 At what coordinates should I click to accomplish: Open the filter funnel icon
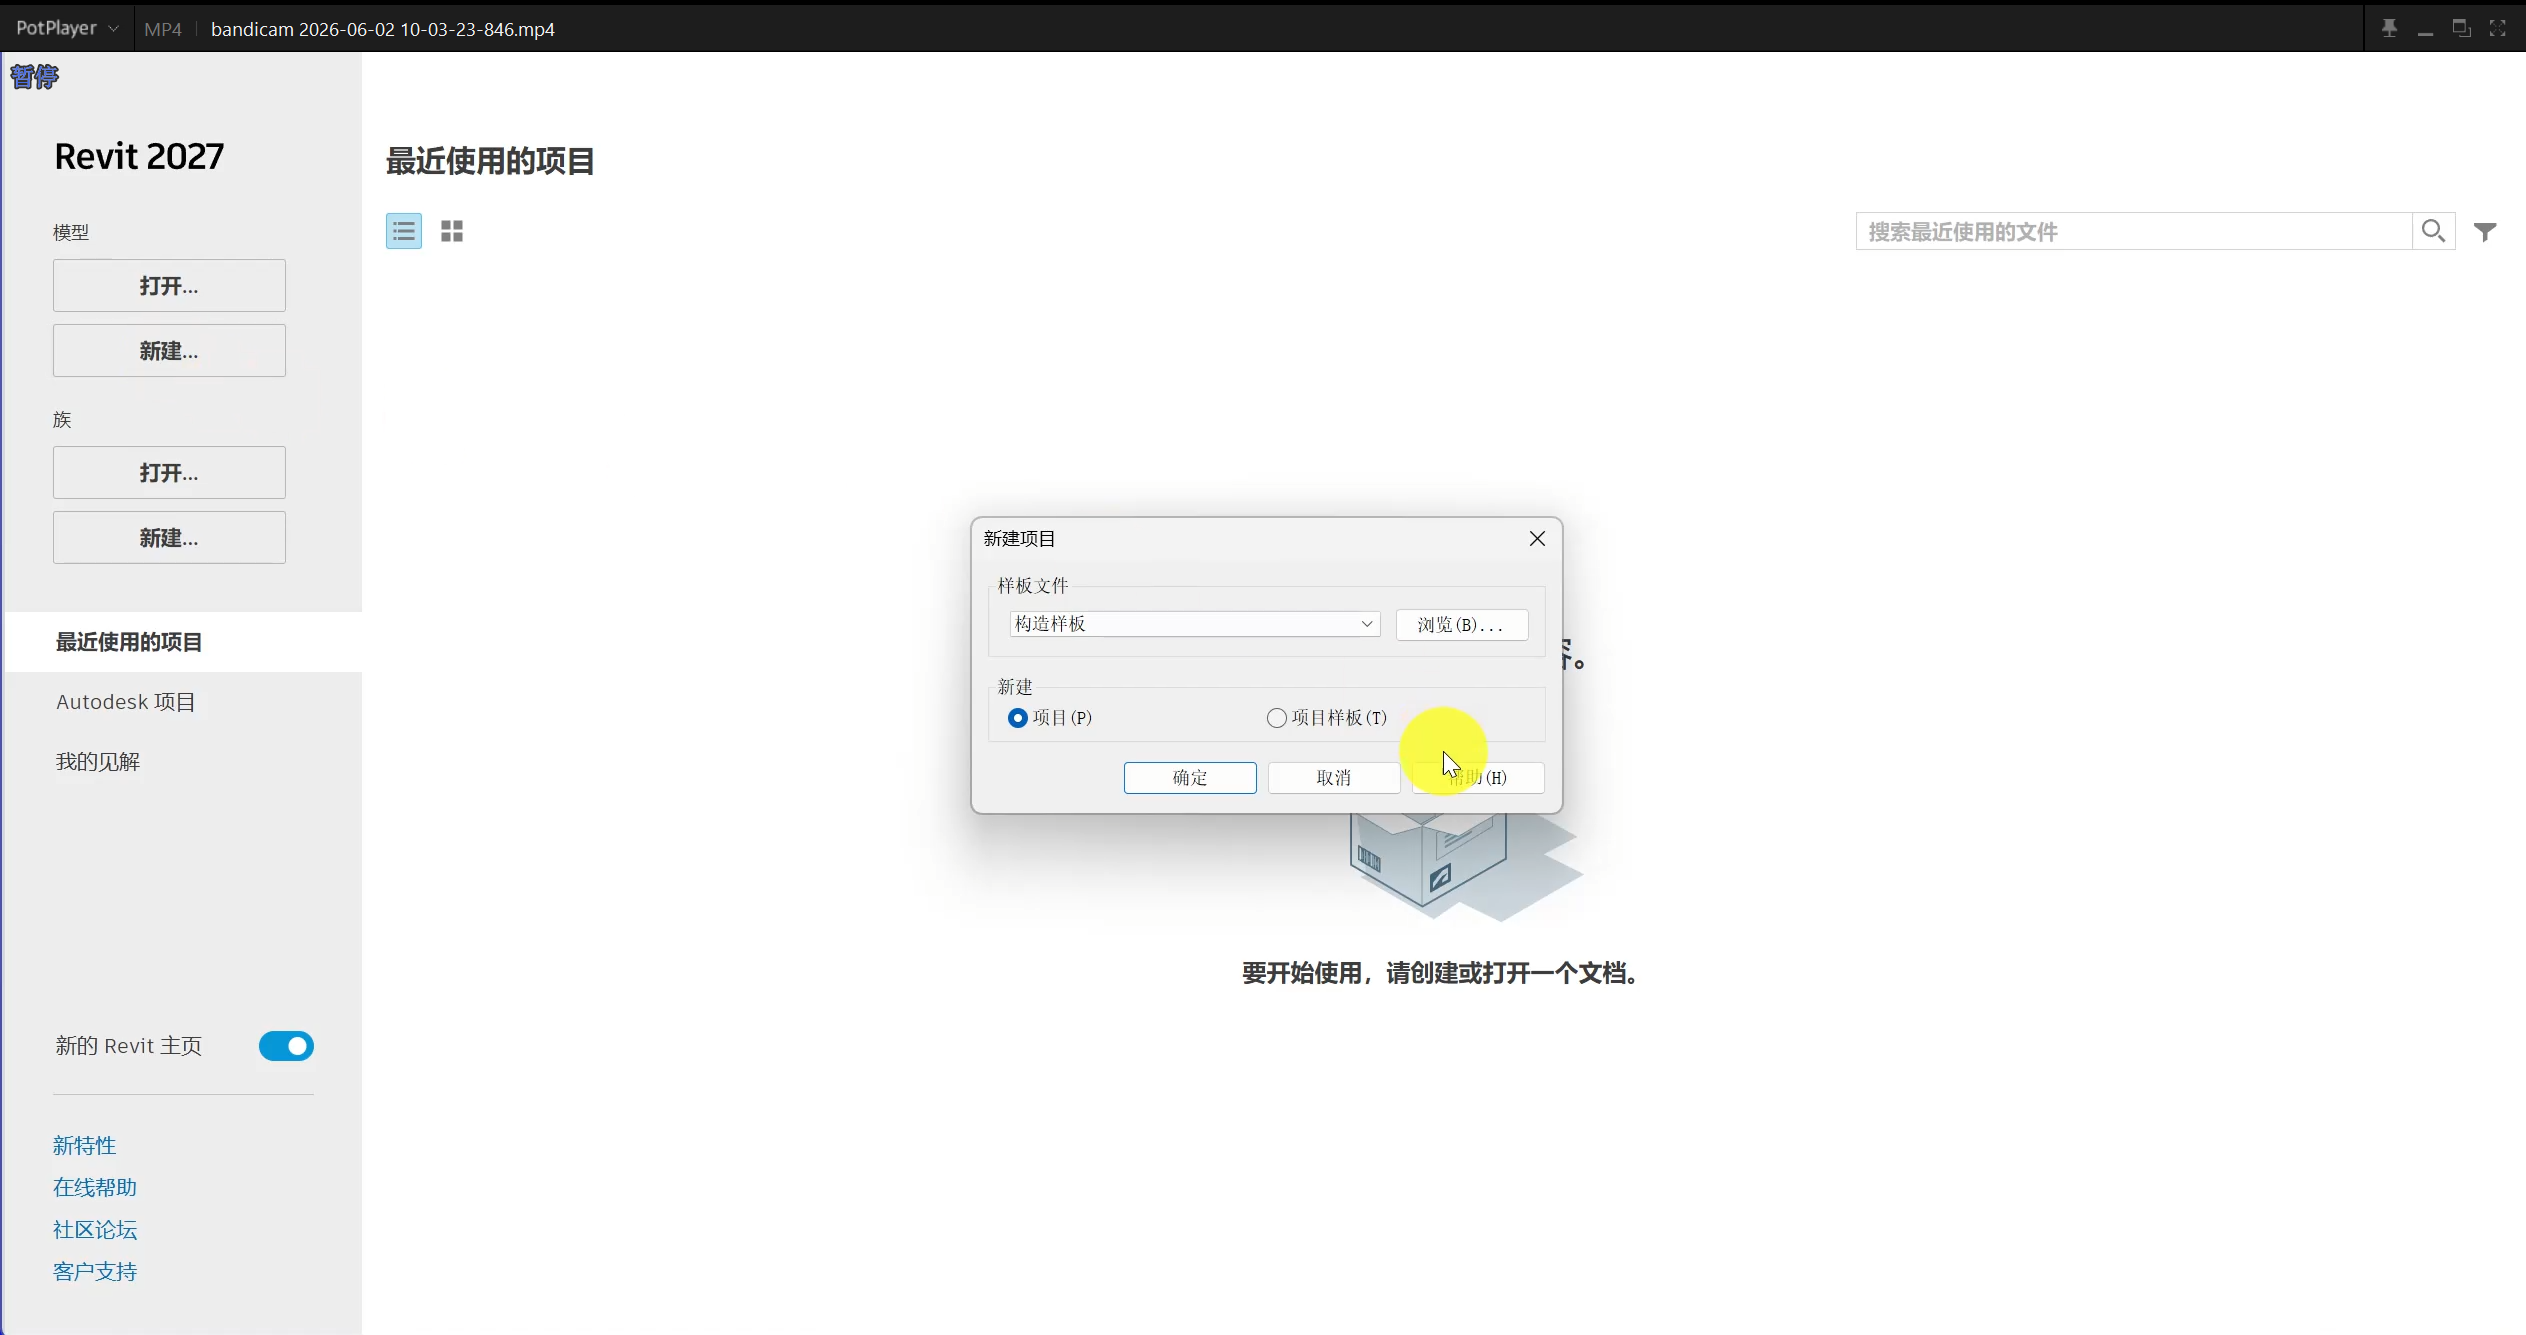[2485, 232]
